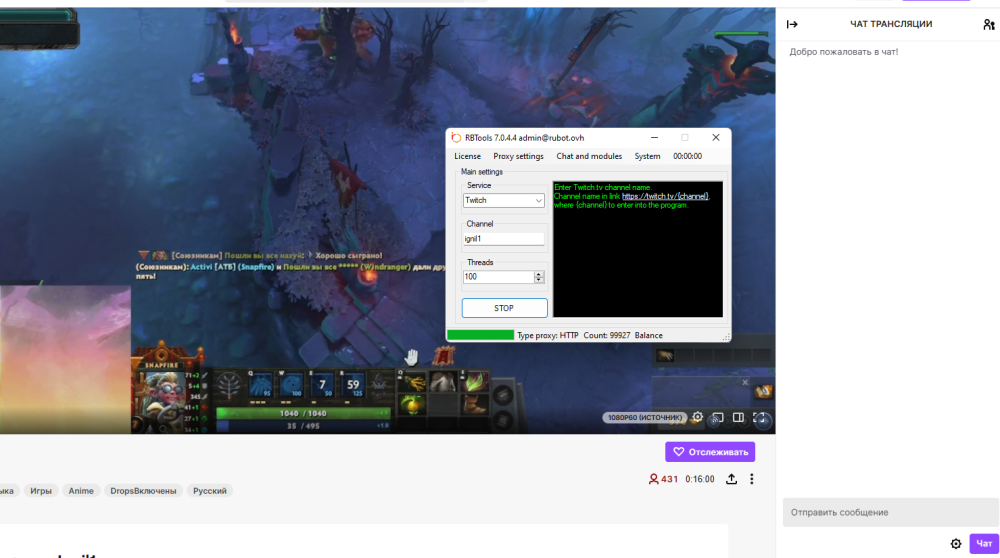Increase Threads value with up arrow
The width and height of the screenshot is (1000, 558).
[539, 274]
